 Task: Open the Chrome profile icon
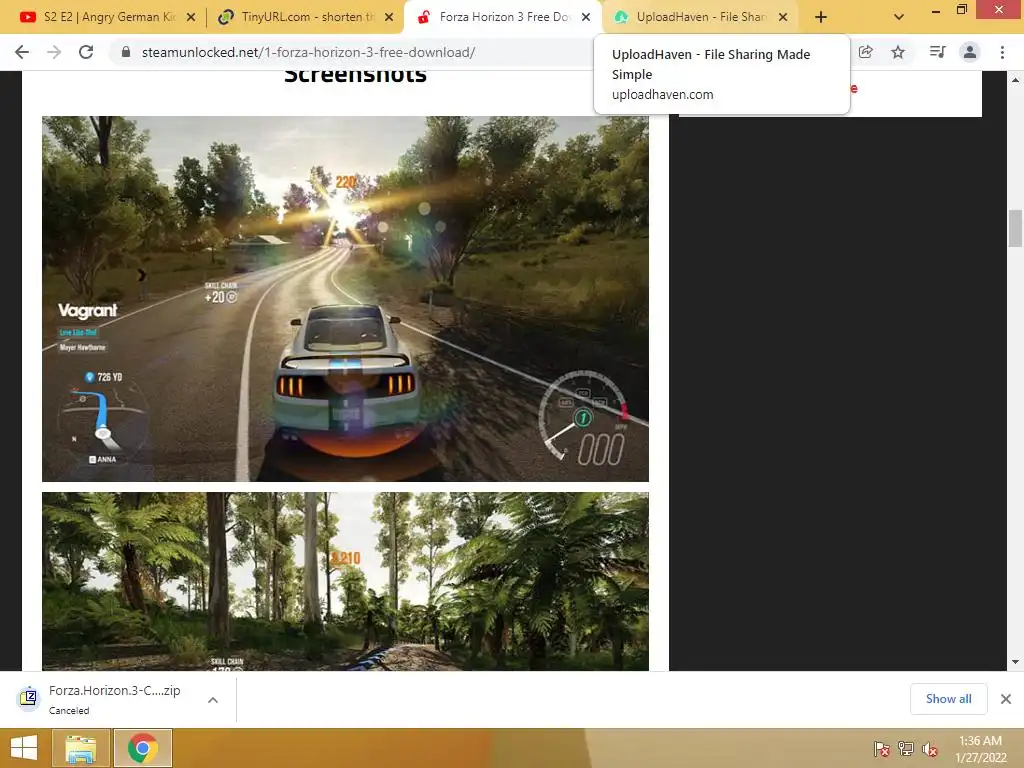click(x=970, y=52)
